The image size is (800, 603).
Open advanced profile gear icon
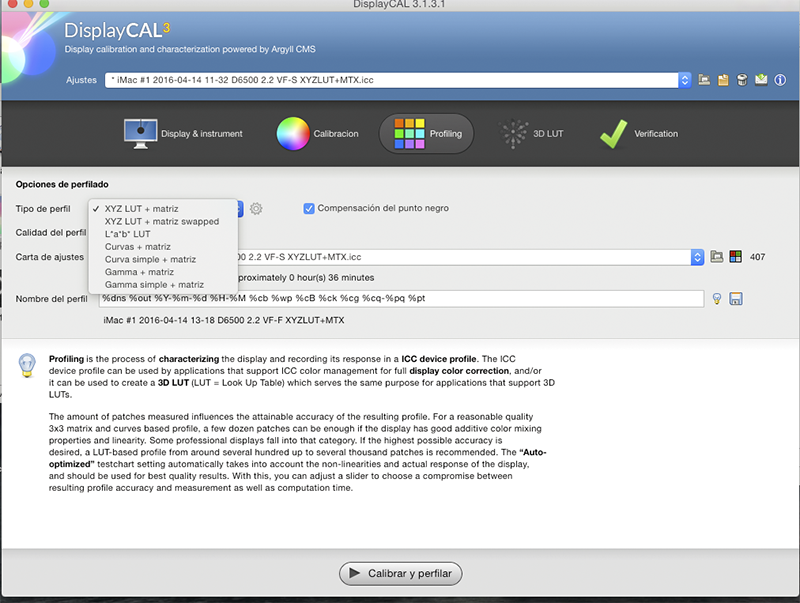click(256, 208)
